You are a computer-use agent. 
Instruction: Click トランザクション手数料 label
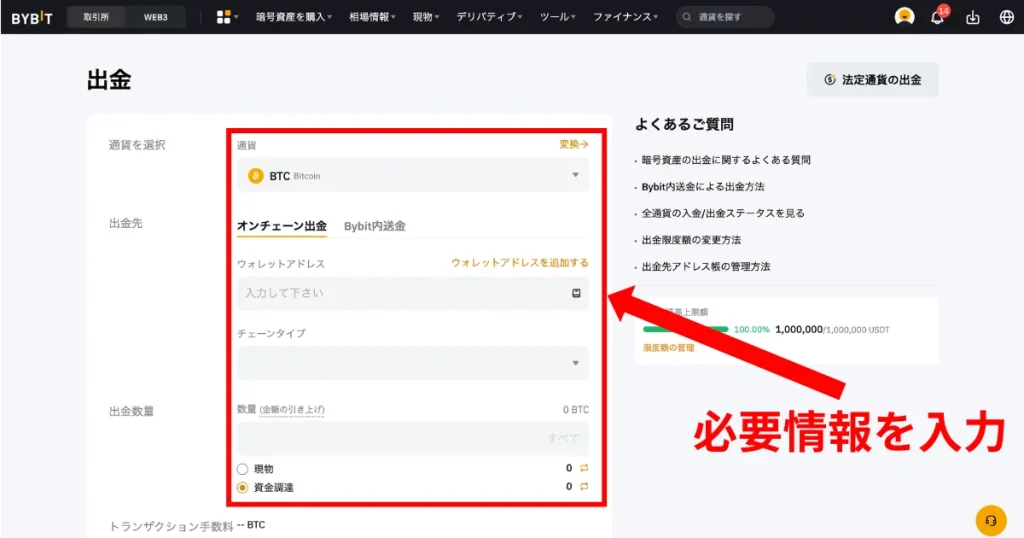pos(171,526)
